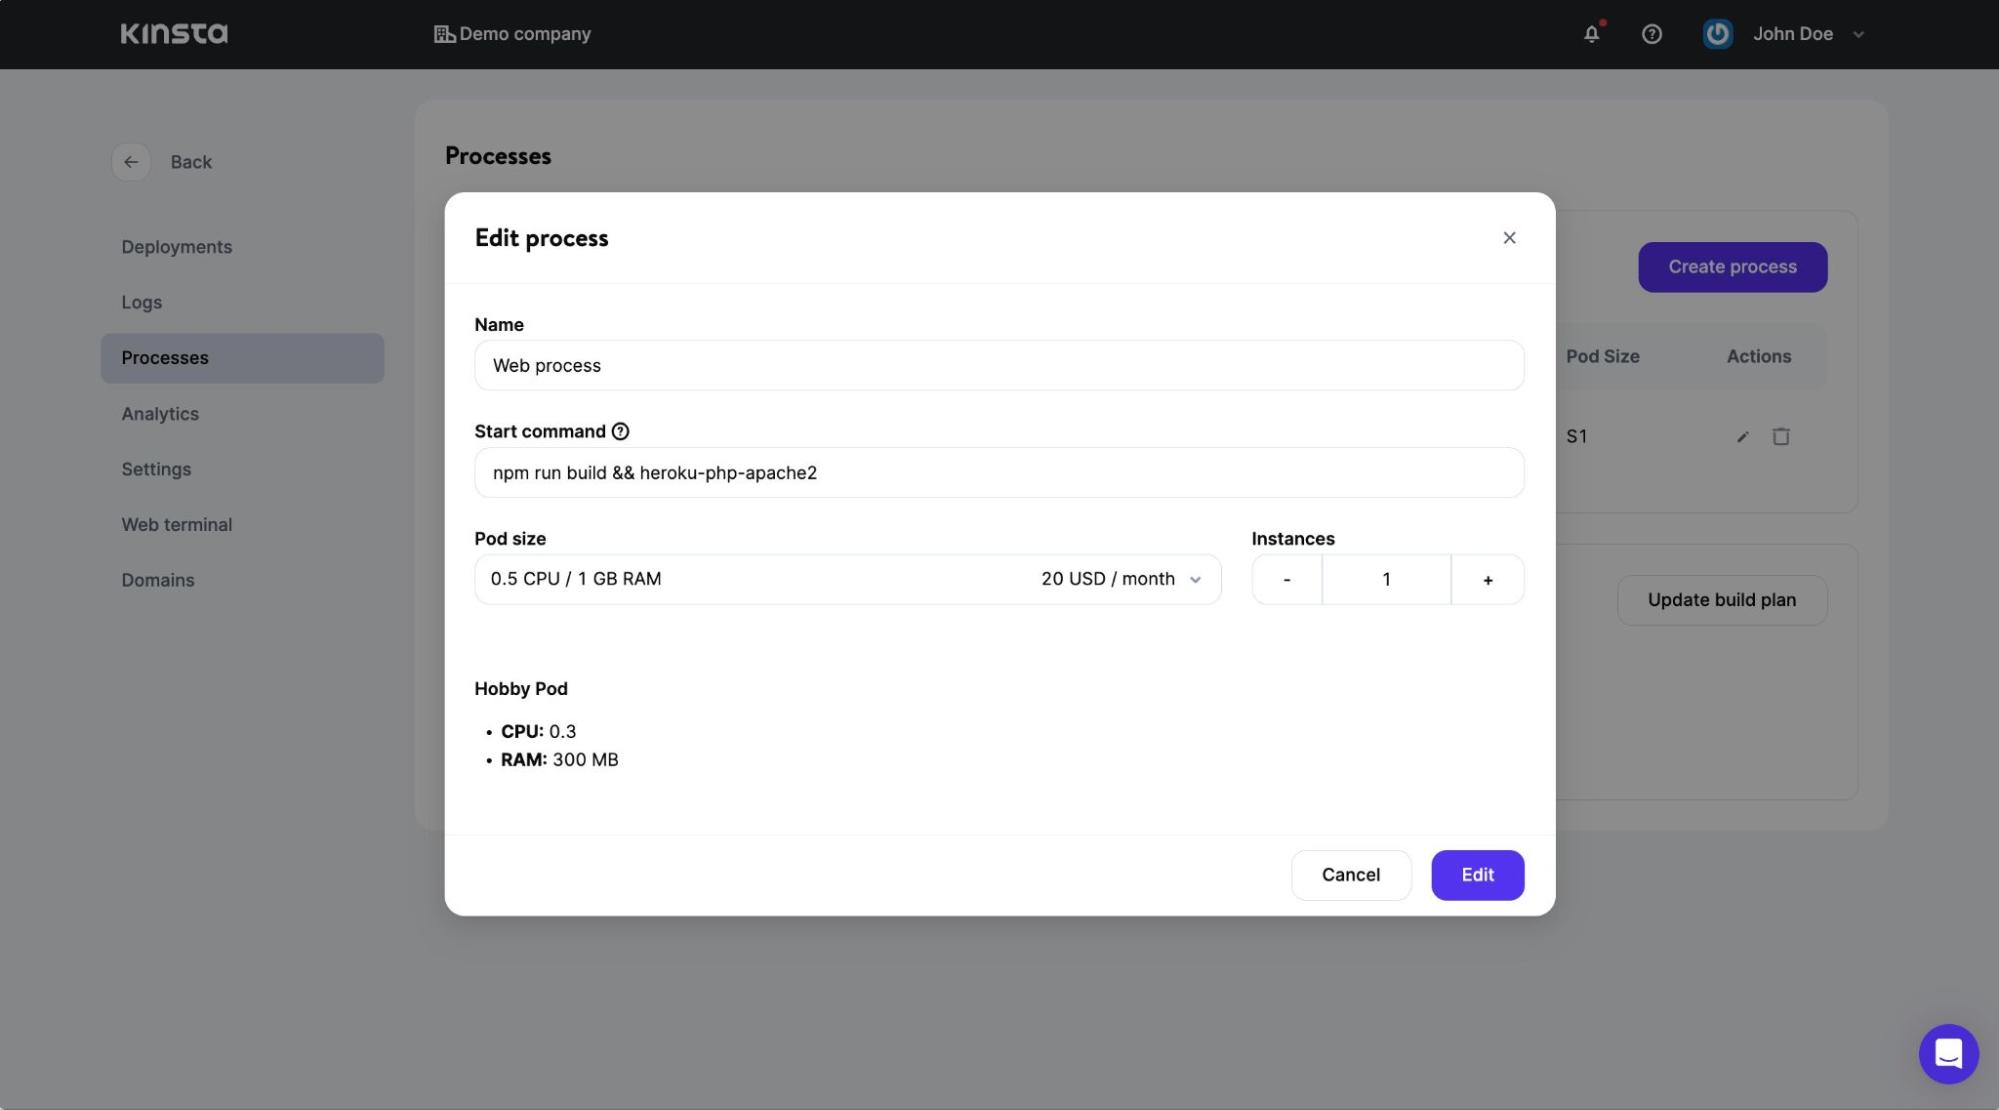The width and height of the screenshot is (1999, 1110).
Task: Increase instances with the plus stepper
Action: [1487, 579]
